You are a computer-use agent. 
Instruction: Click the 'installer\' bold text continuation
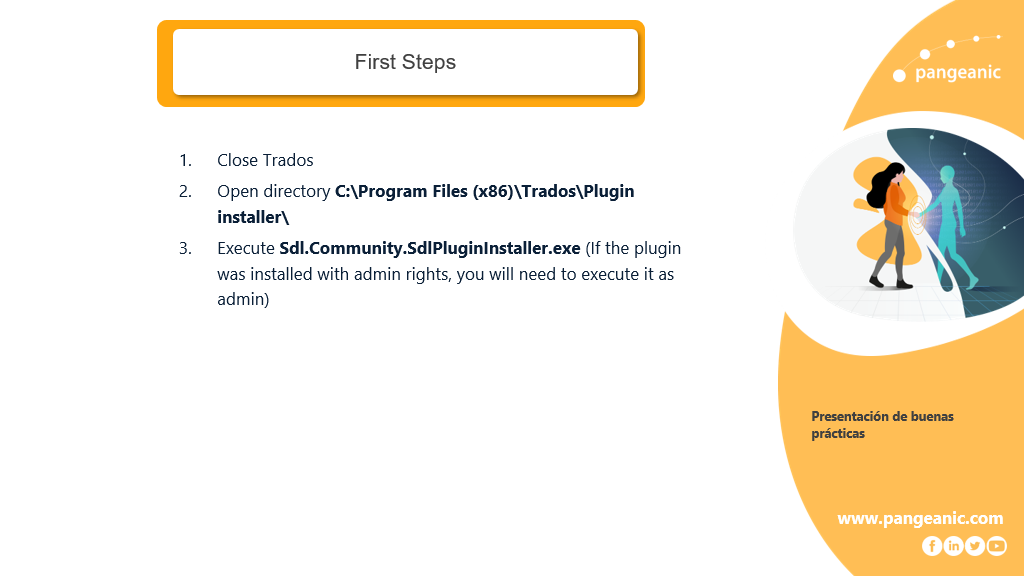point(253,217)
